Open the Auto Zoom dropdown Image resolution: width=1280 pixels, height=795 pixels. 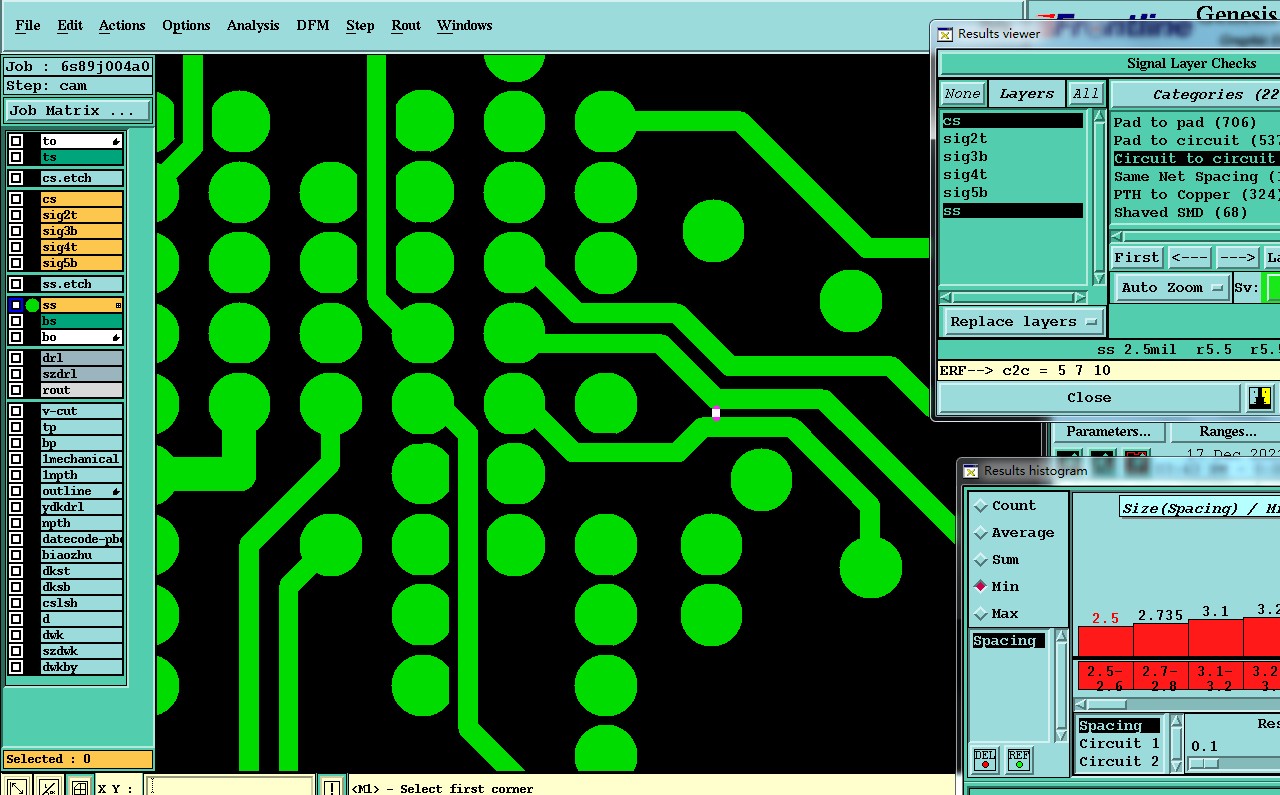coord(1172,287)
